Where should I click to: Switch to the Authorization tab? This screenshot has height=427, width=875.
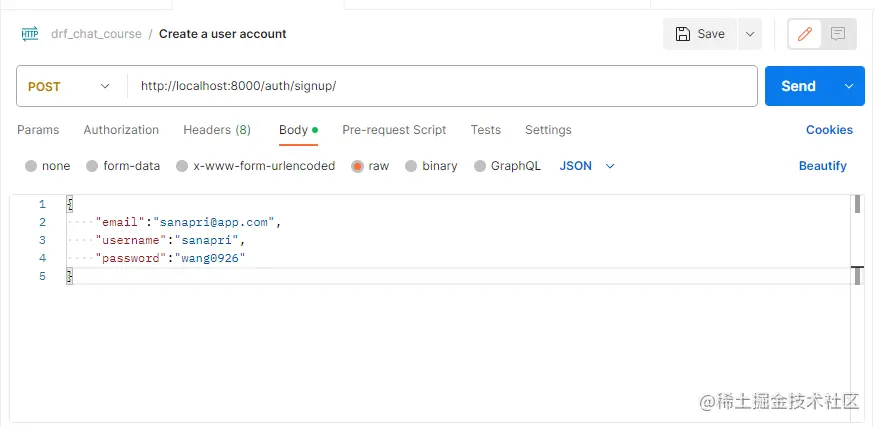121,130
